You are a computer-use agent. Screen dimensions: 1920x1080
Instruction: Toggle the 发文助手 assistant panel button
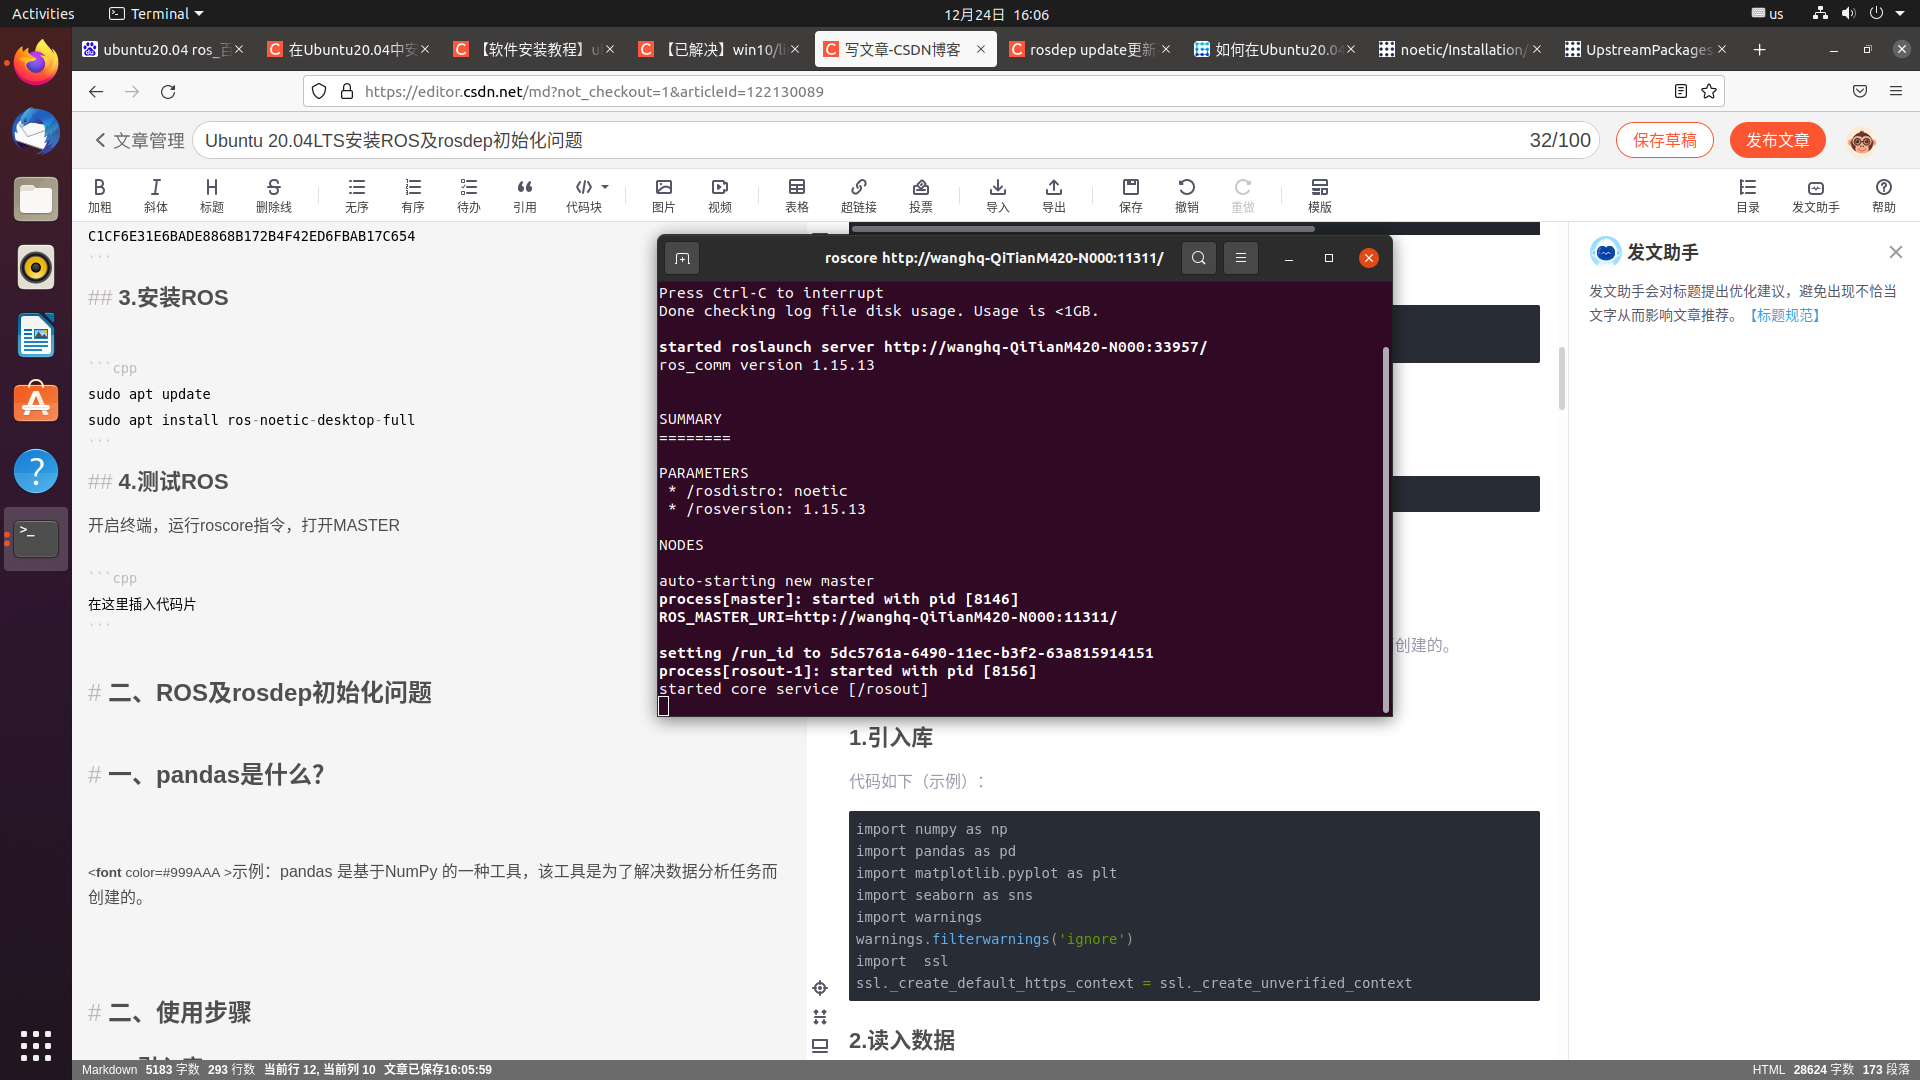click(1815, 194)
